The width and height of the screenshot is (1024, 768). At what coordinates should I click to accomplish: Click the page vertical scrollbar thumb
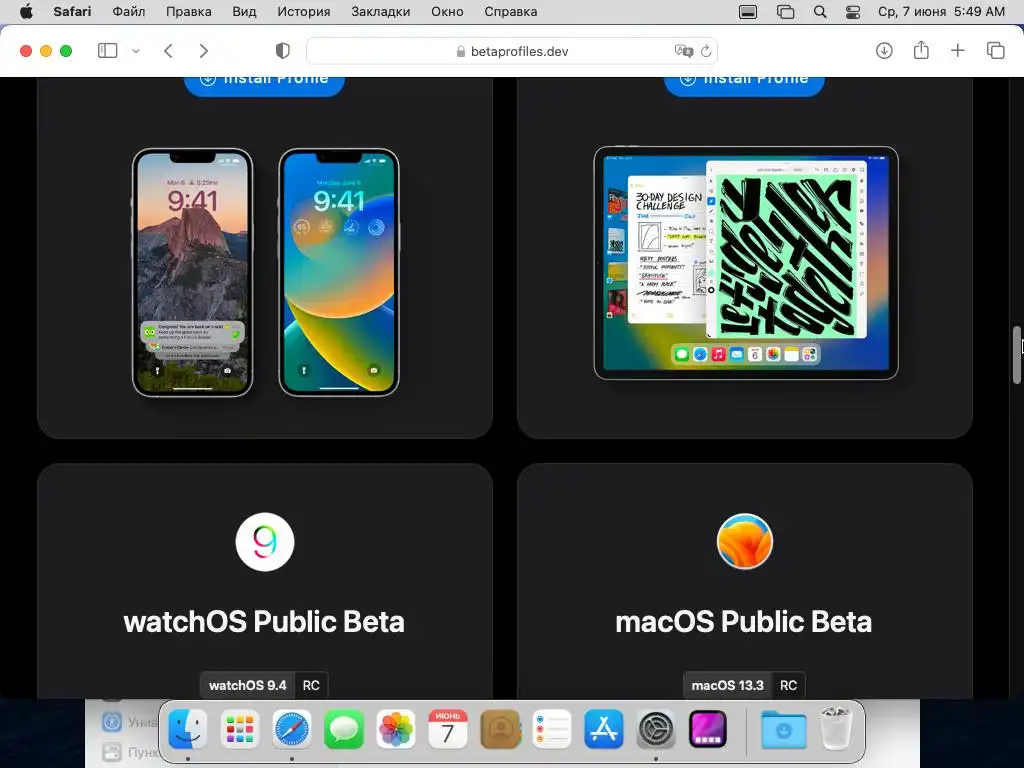pos(1017,355)
